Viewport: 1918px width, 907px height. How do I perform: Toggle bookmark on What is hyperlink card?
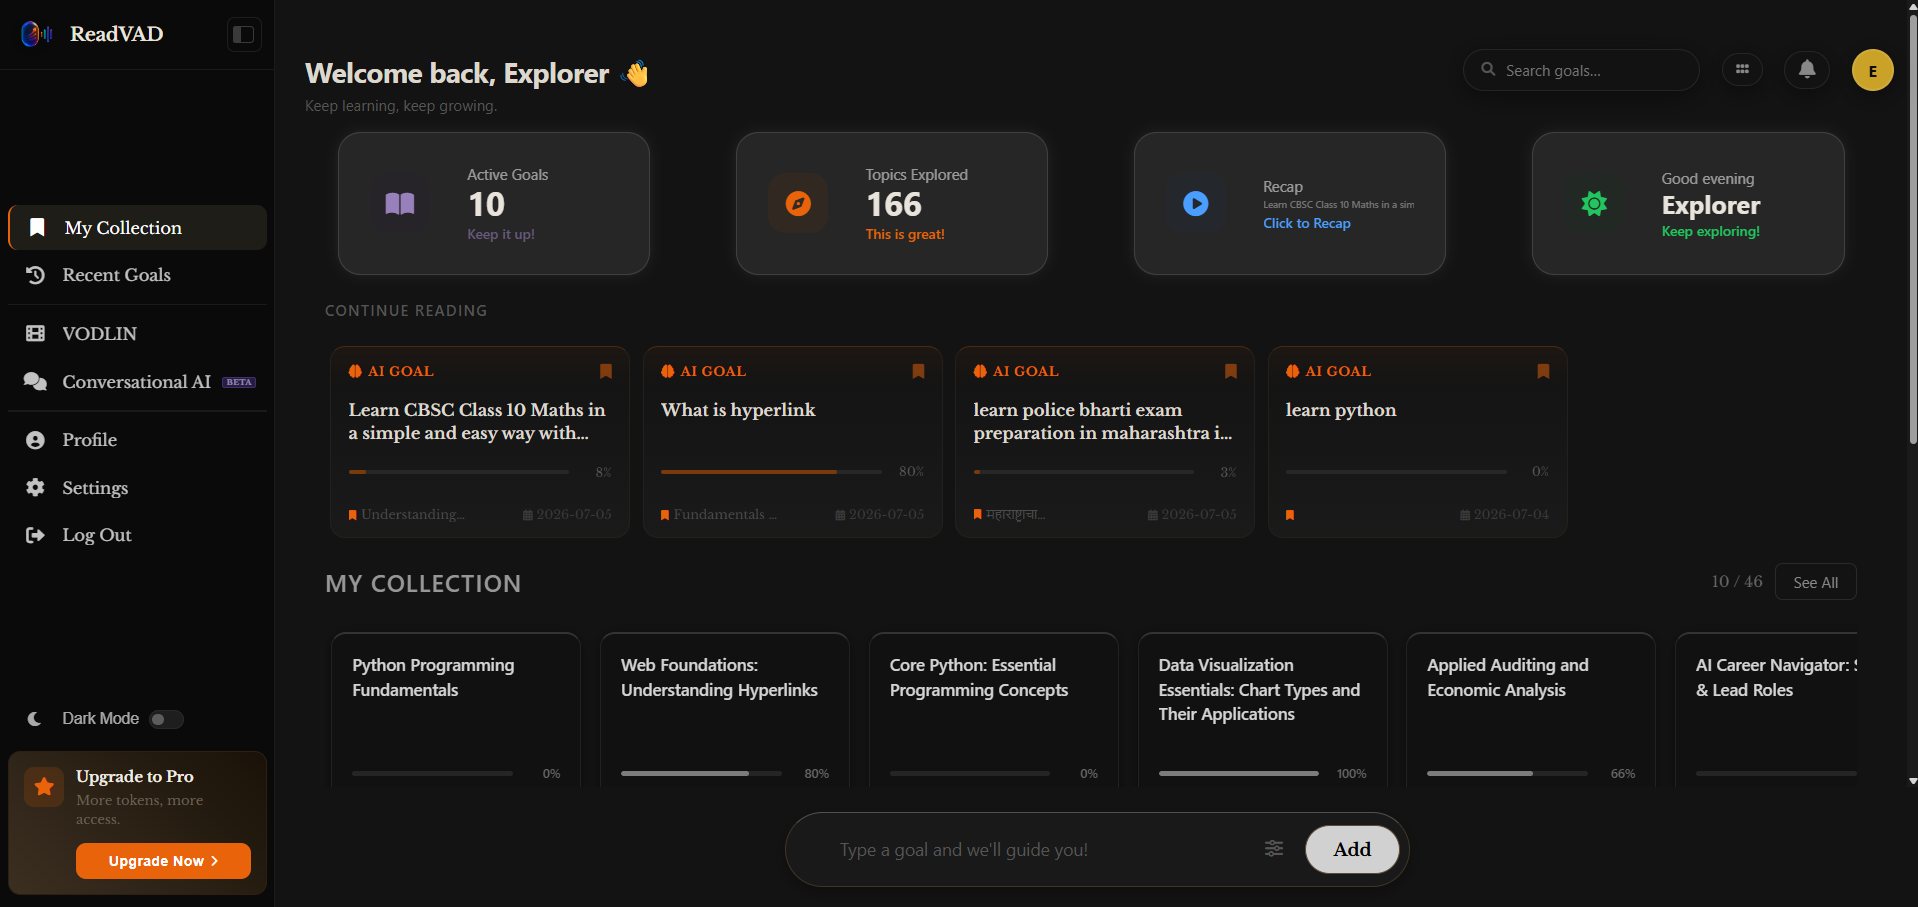pos(918,371)
